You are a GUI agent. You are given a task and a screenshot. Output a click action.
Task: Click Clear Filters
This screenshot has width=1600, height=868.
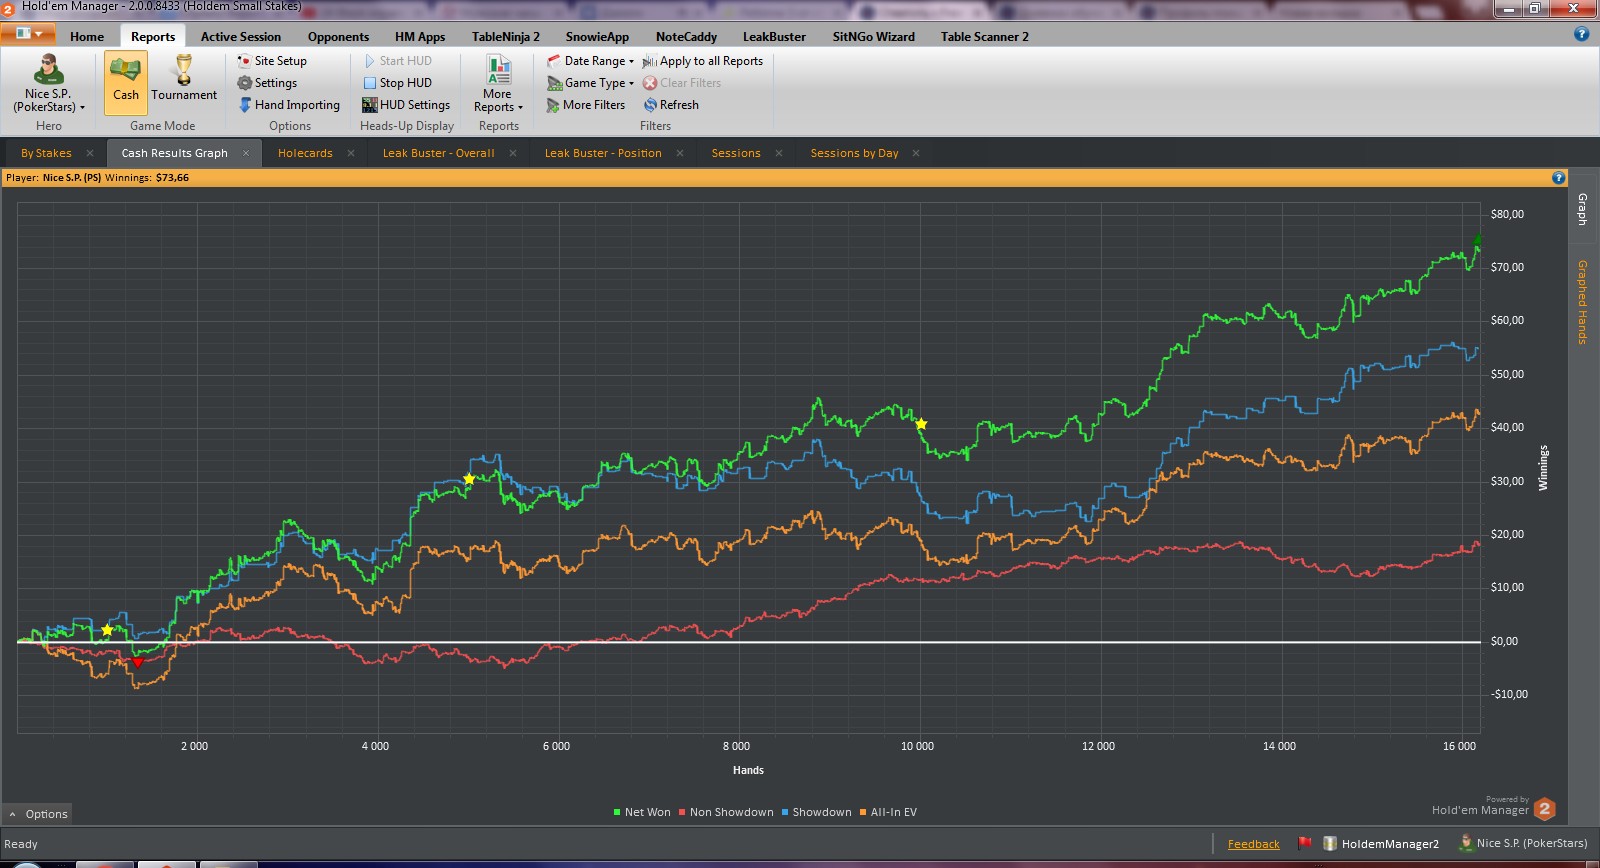click(x=682, y=83)
